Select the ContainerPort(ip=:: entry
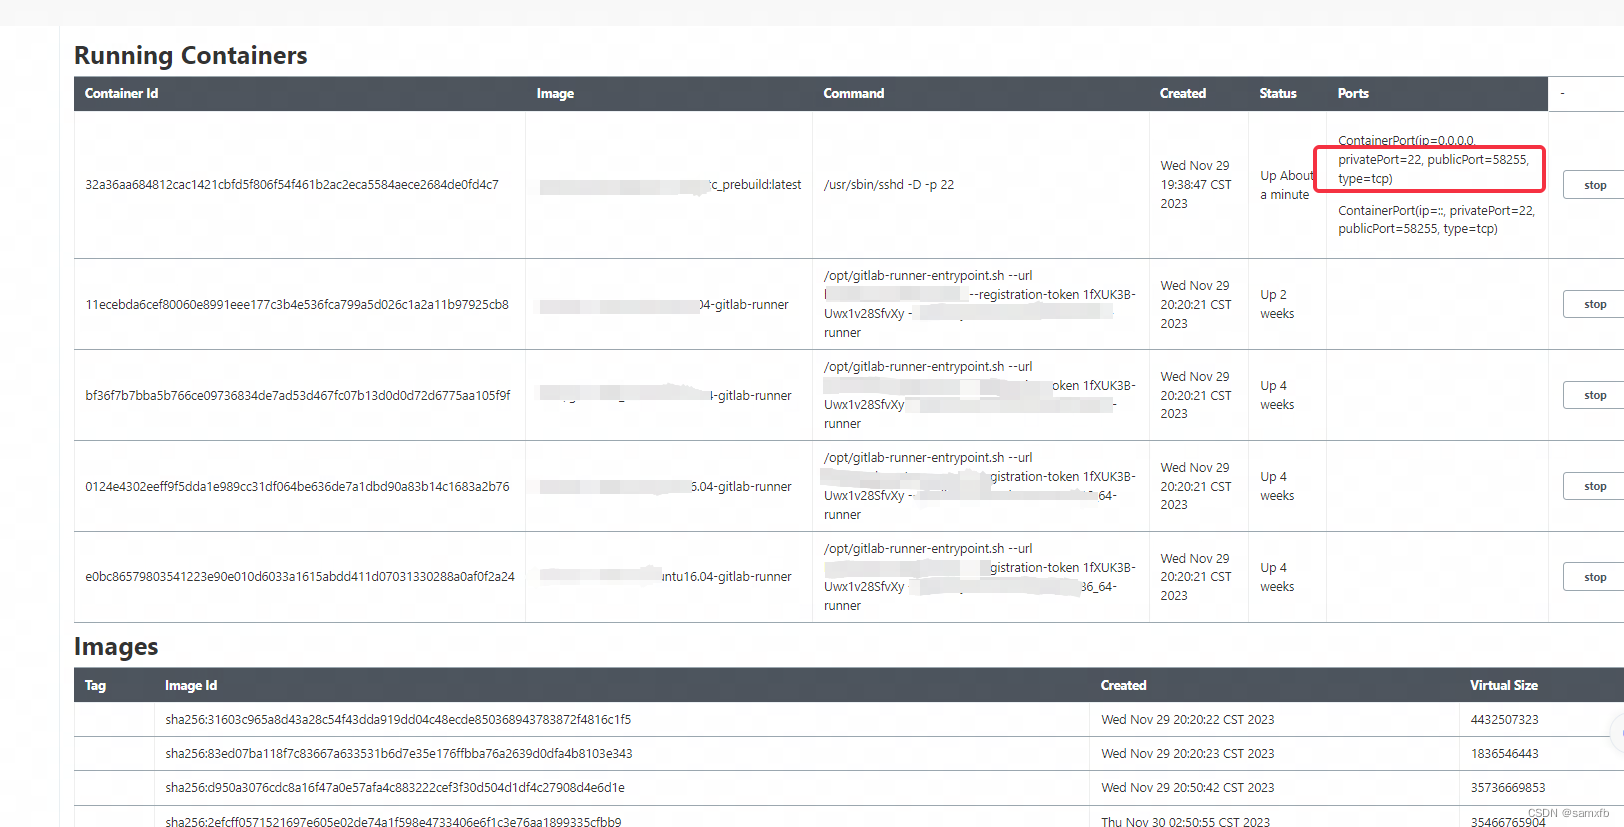Viewport: 1624px width, 827px height. click(x=1436, y=219)
